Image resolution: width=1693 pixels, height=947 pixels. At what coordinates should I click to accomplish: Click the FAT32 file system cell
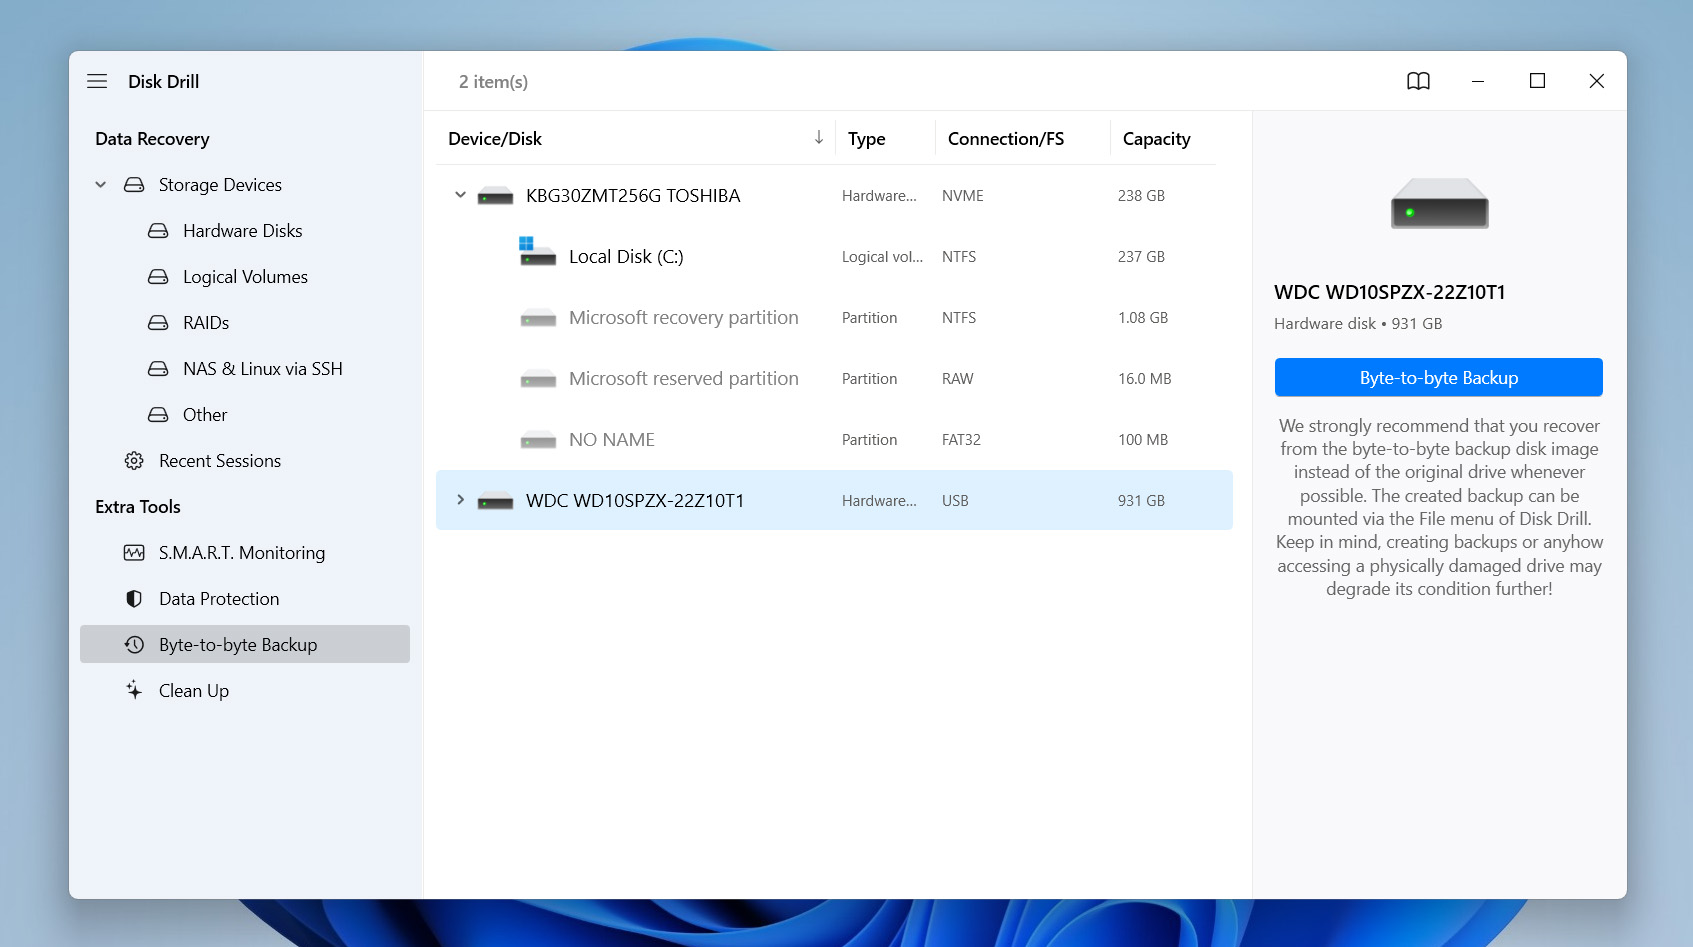pos(961,440)
